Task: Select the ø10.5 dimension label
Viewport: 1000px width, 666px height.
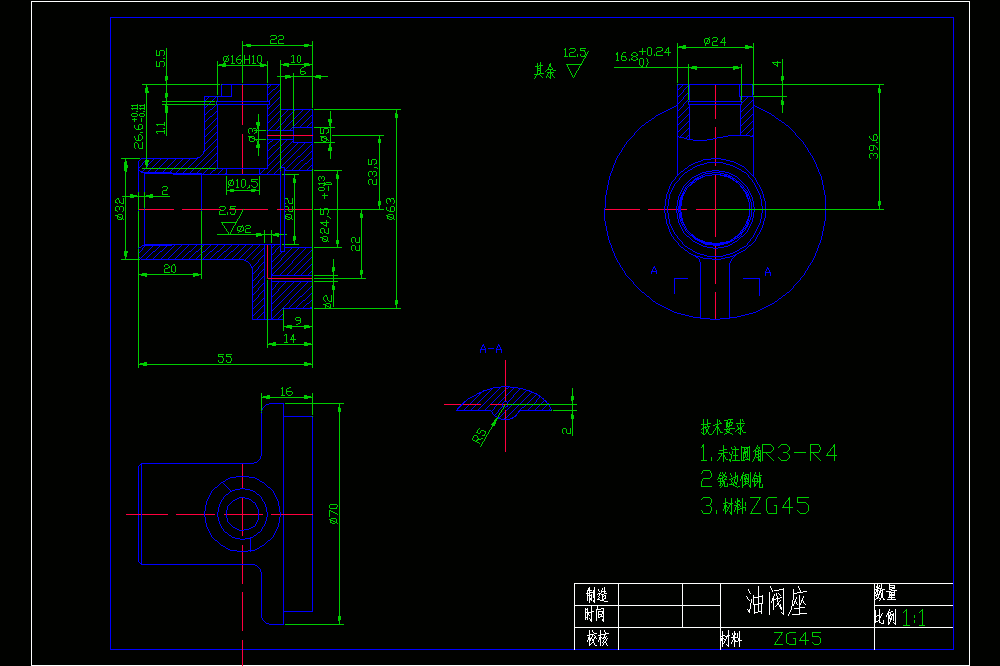Action: pos(242,184)
